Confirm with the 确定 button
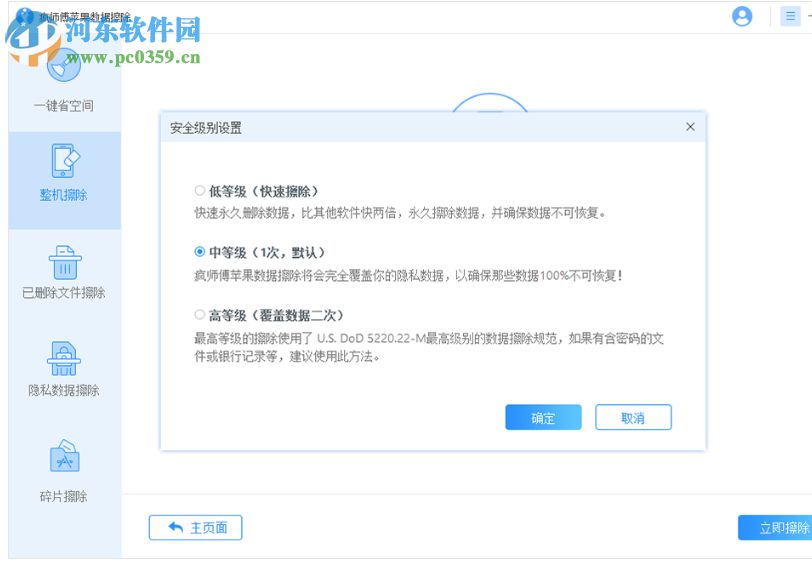 tap(543, 417)
